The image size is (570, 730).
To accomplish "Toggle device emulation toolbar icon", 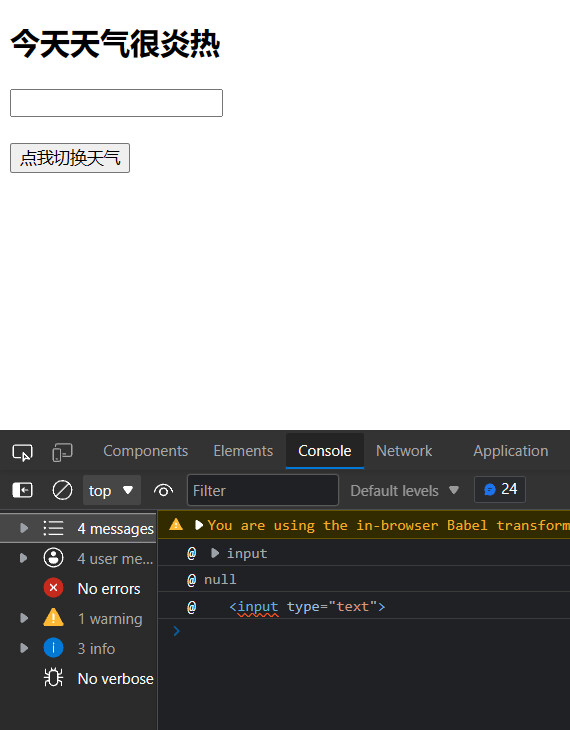I will pyautogui.click(x=62, y=452).
